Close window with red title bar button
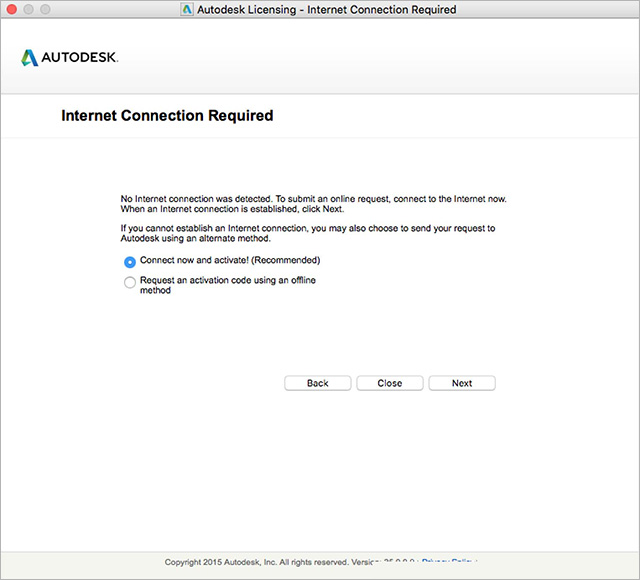Viewport: 640px width, 580px height. coord(12,9)
